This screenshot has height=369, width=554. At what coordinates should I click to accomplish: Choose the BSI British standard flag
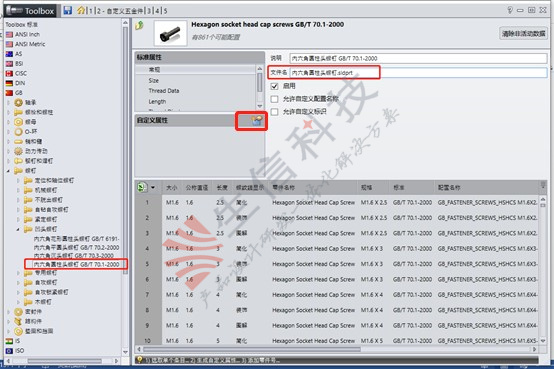coord(10,64)
